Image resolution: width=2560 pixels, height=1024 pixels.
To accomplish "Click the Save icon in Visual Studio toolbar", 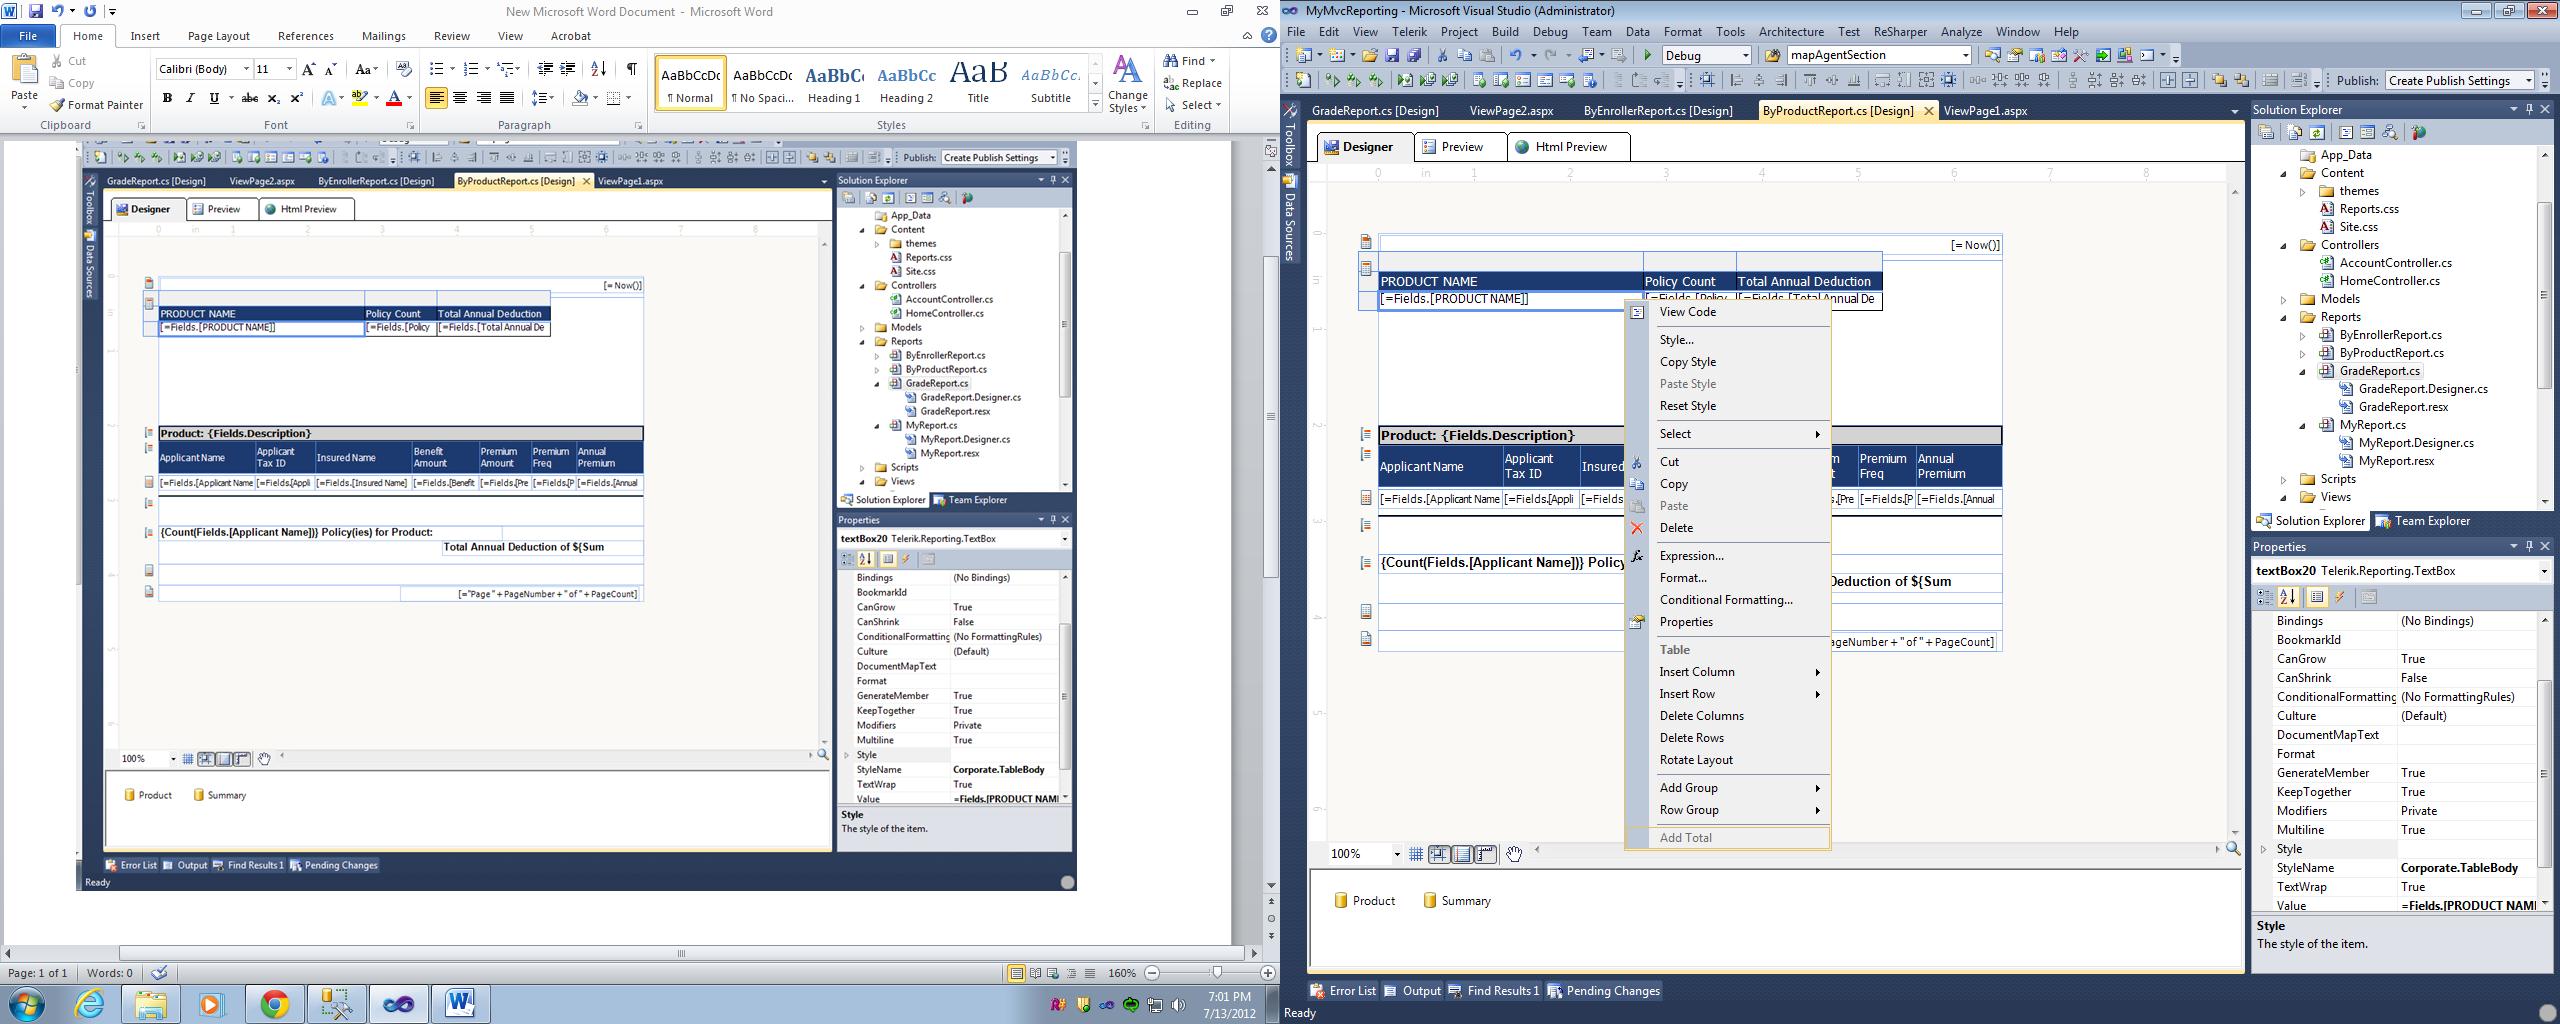I will tap(1391, 56).
